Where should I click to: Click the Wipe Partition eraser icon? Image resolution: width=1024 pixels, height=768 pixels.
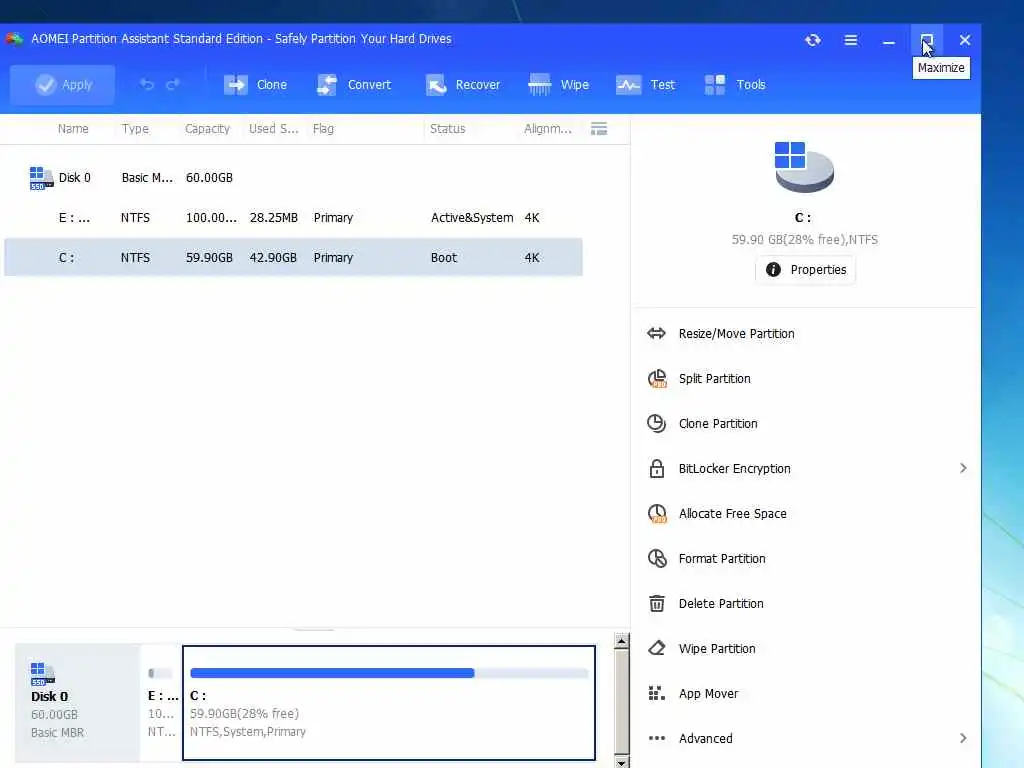click(656, 648)
